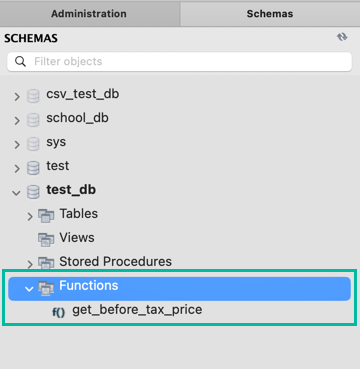Click the csv_test_db database icon

coord(33,96)
